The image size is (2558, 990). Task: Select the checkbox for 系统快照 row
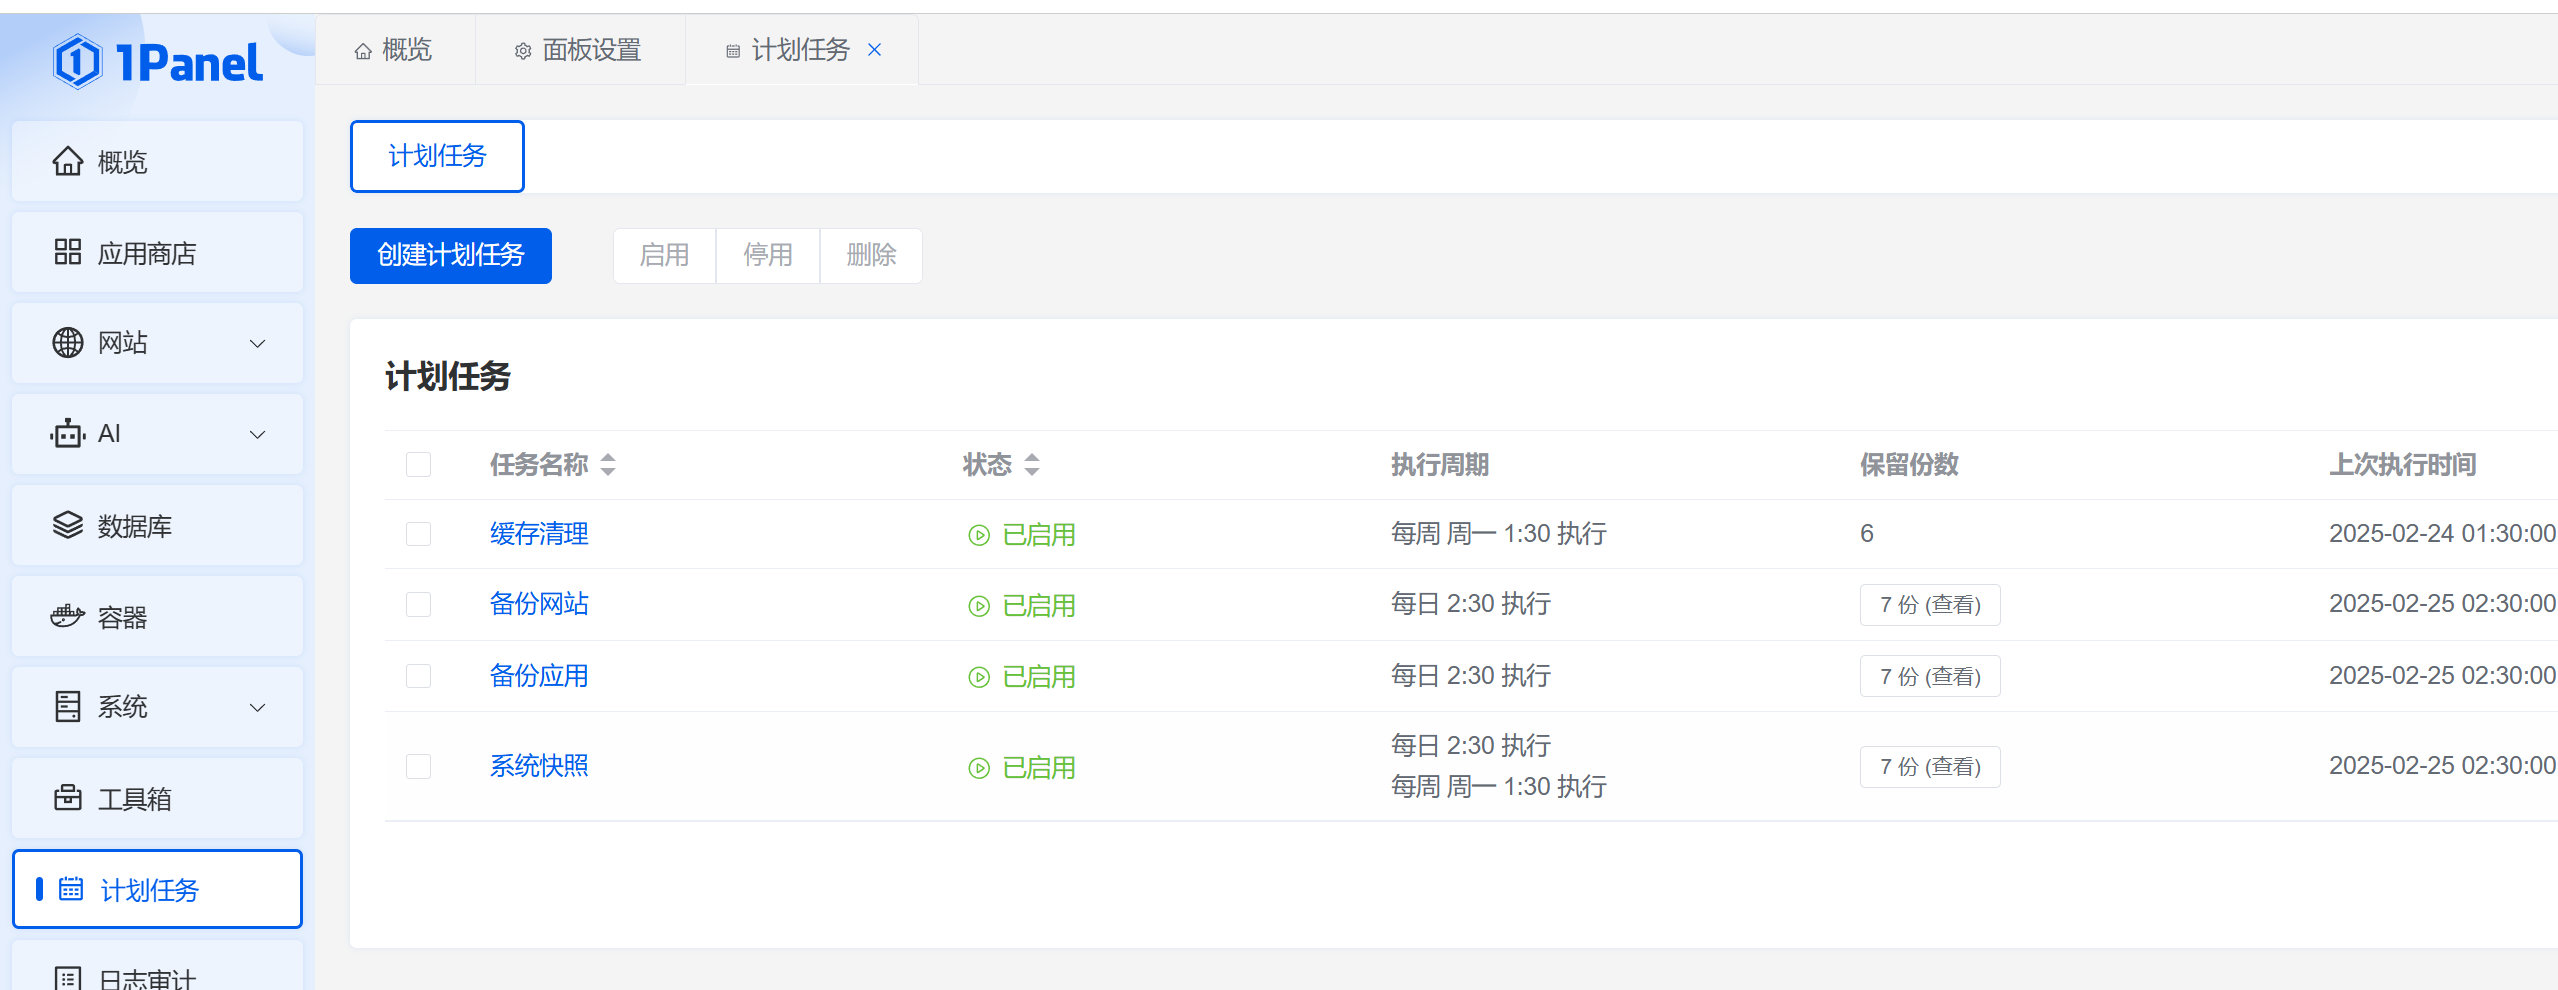click(418, 767)
